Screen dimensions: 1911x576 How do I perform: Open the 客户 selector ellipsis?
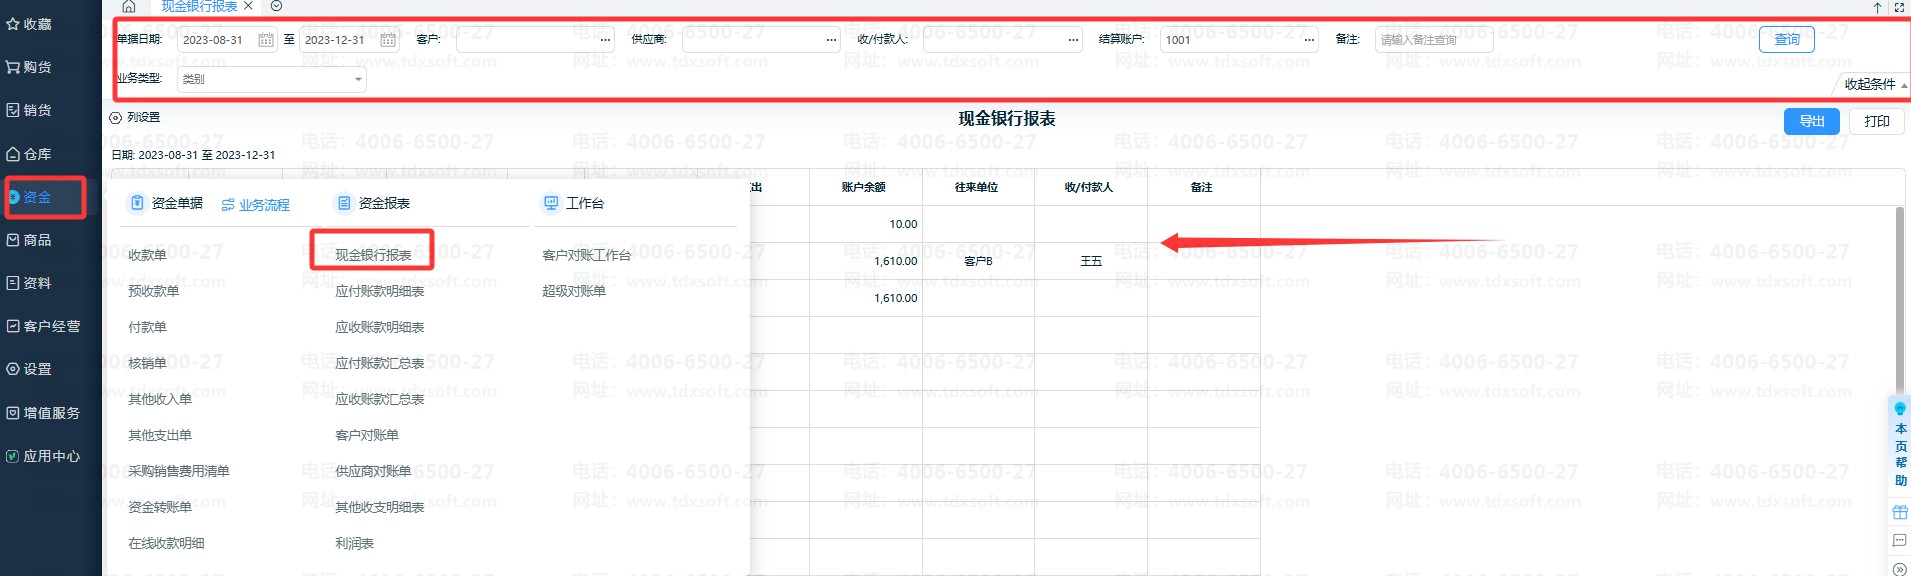pos(606,40)
